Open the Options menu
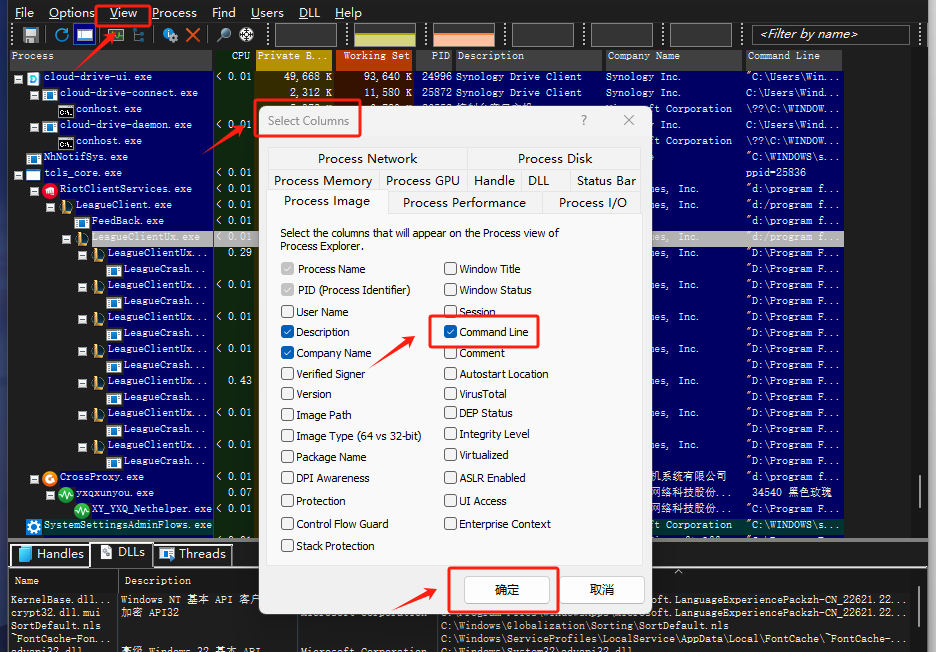The width and height of the screenshot is (936, 652). (x=71, y=13)
